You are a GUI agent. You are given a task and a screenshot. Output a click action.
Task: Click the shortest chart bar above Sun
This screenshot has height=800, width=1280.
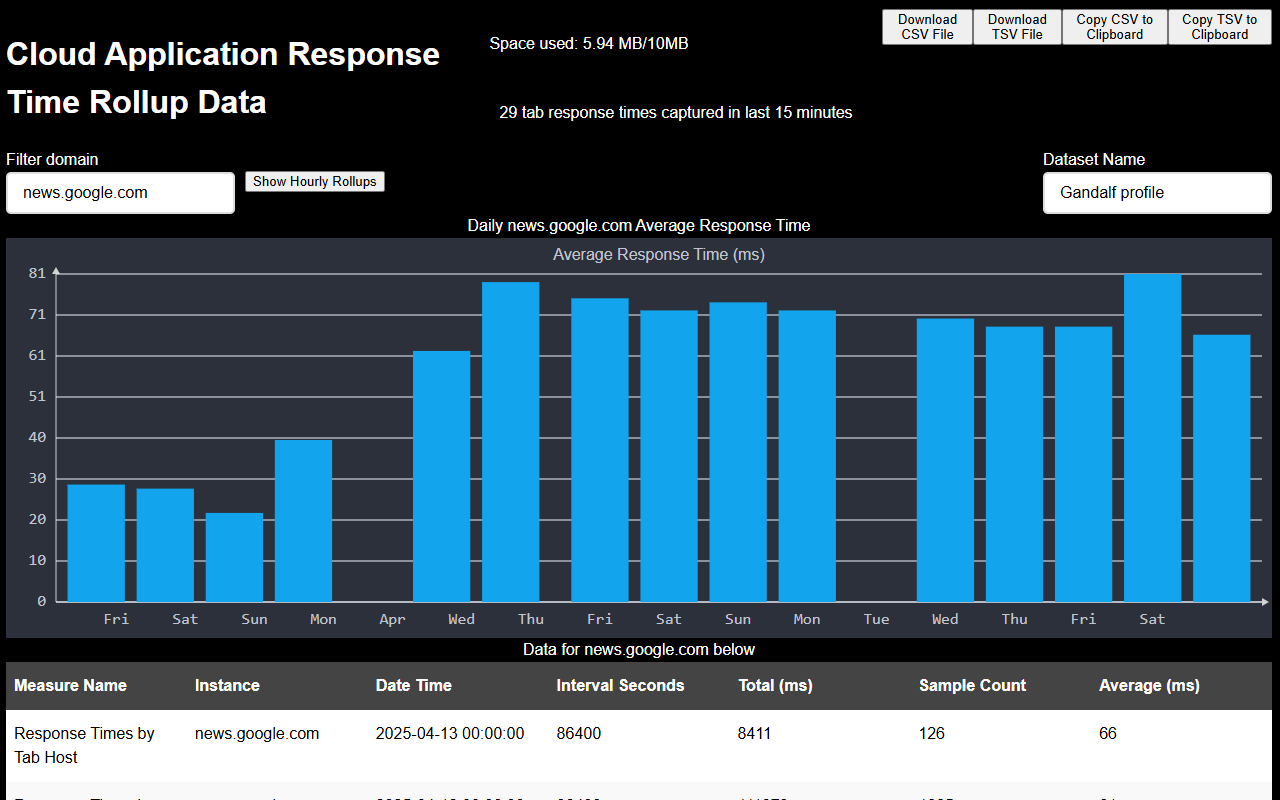234,557
